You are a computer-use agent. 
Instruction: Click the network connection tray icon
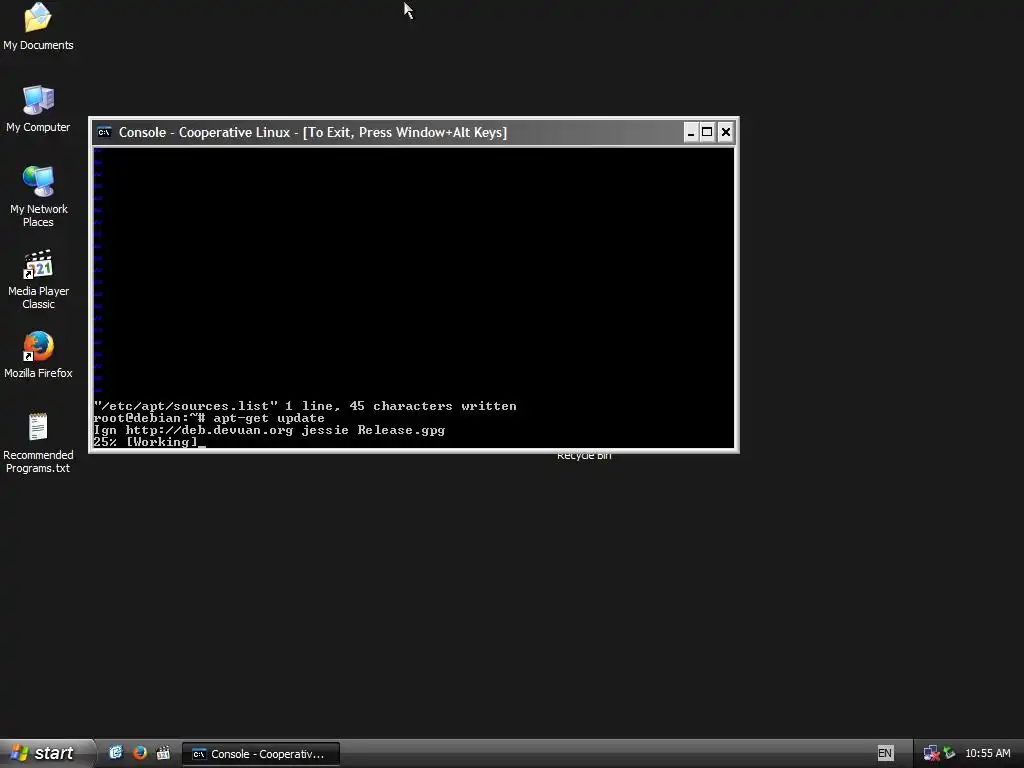point(931,754)
